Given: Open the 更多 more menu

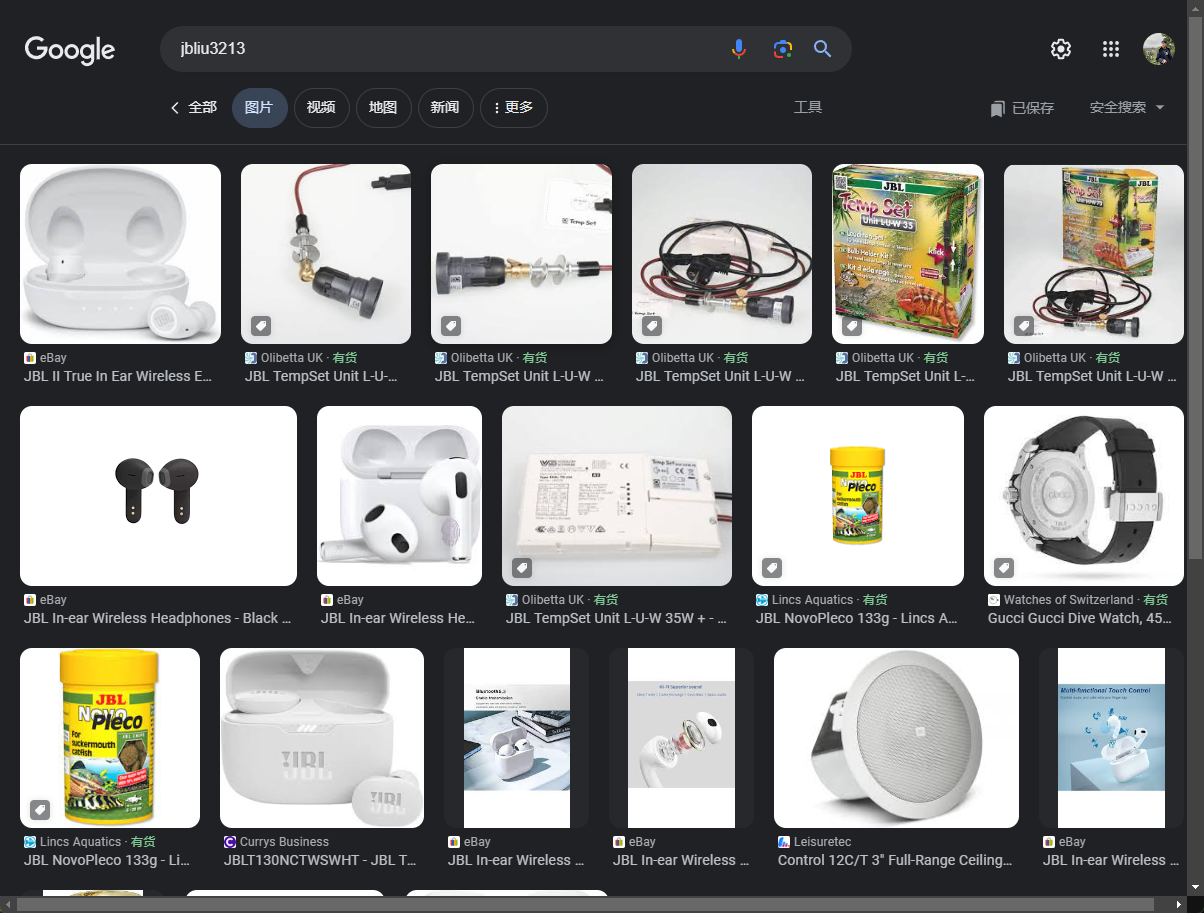Looking at the screenshot, I should coord(514,108).
